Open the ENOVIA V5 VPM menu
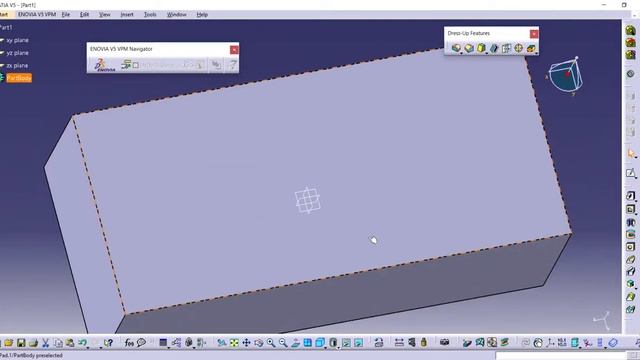This screenshot has height=360, width=640. click(x=37, y=14)
